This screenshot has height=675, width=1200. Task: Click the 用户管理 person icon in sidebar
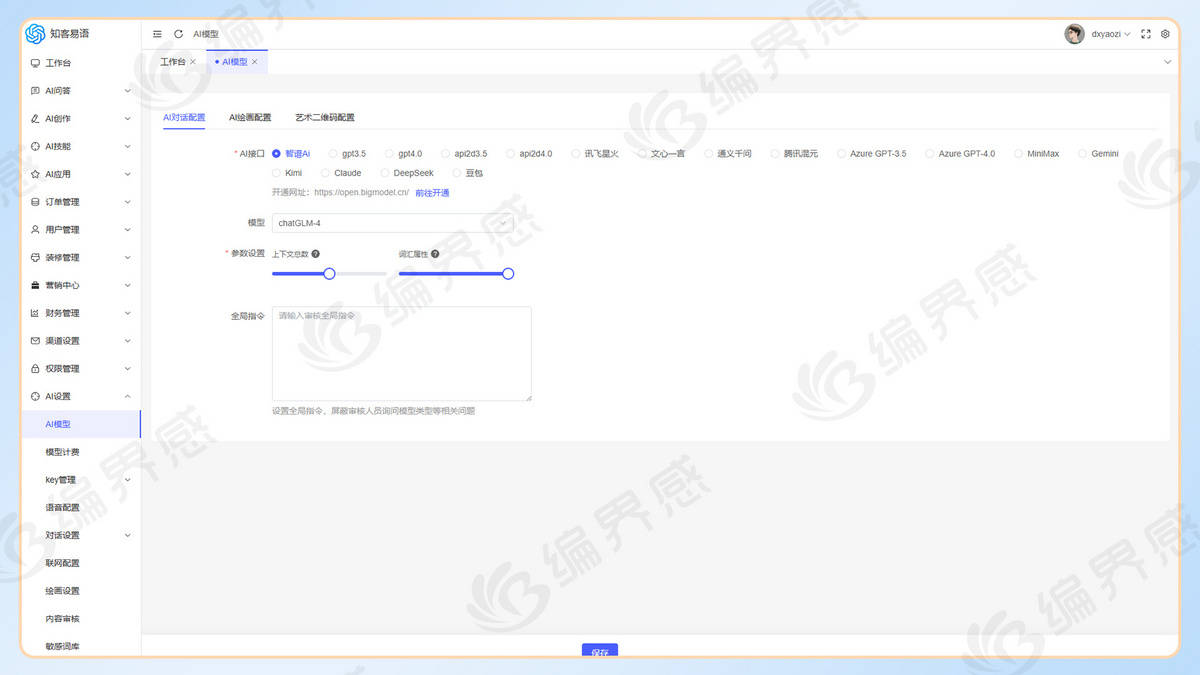36,230
